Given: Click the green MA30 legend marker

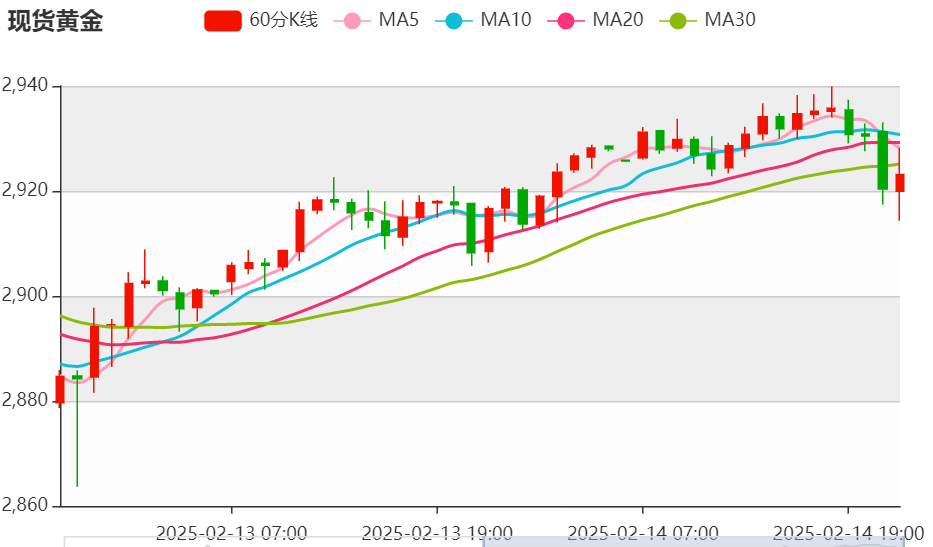Looking at the screenshot, I should tap(679, 20).
